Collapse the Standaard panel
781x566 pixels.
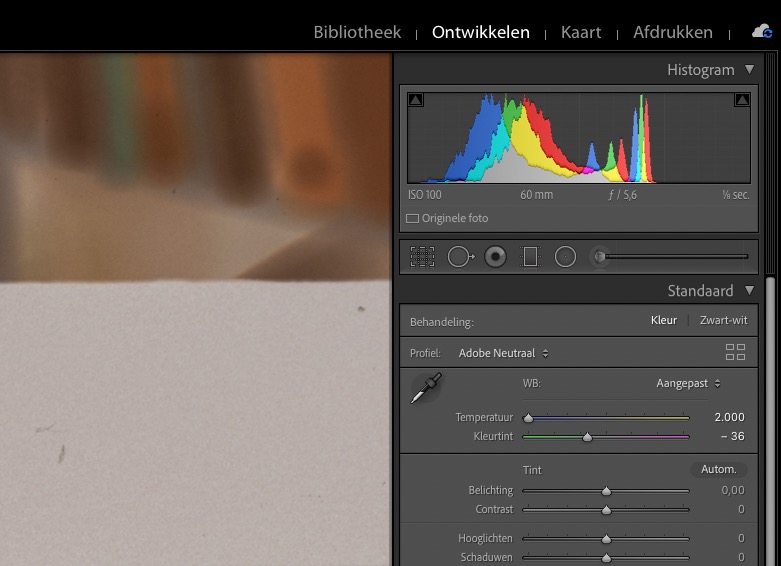tap(749, 291)
